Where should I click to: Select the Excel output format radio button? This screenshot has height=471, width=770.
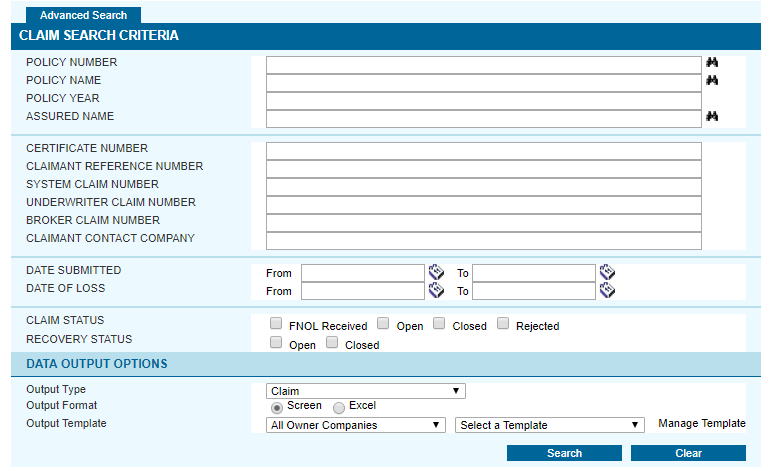(339, 407)
